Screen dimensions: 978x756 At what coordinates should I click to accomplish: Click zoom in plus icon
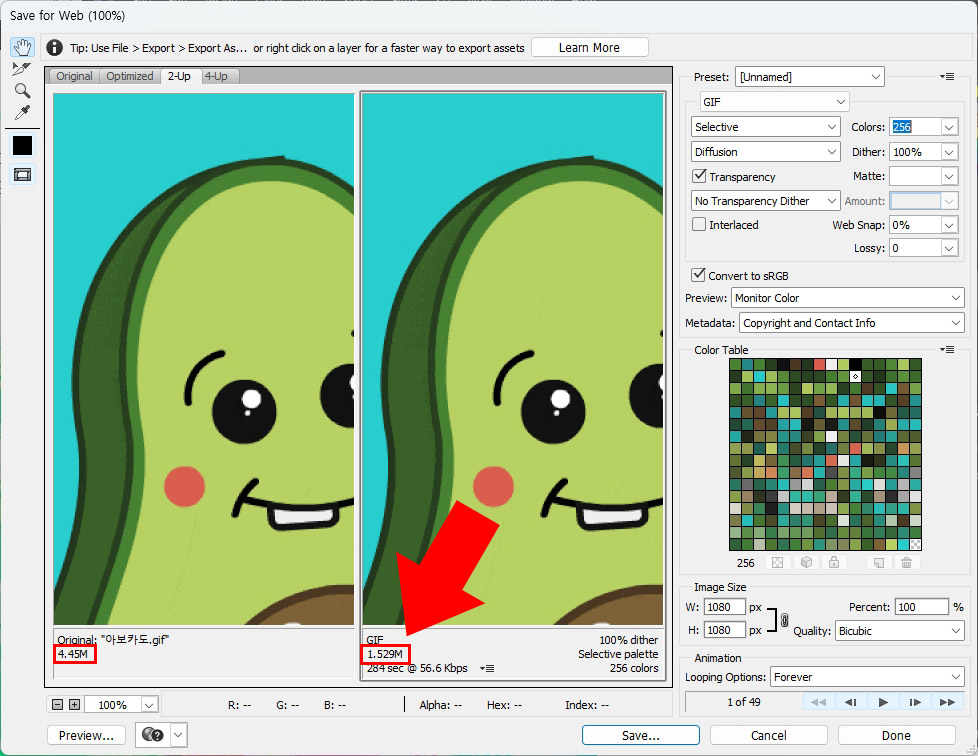[74, 705]
